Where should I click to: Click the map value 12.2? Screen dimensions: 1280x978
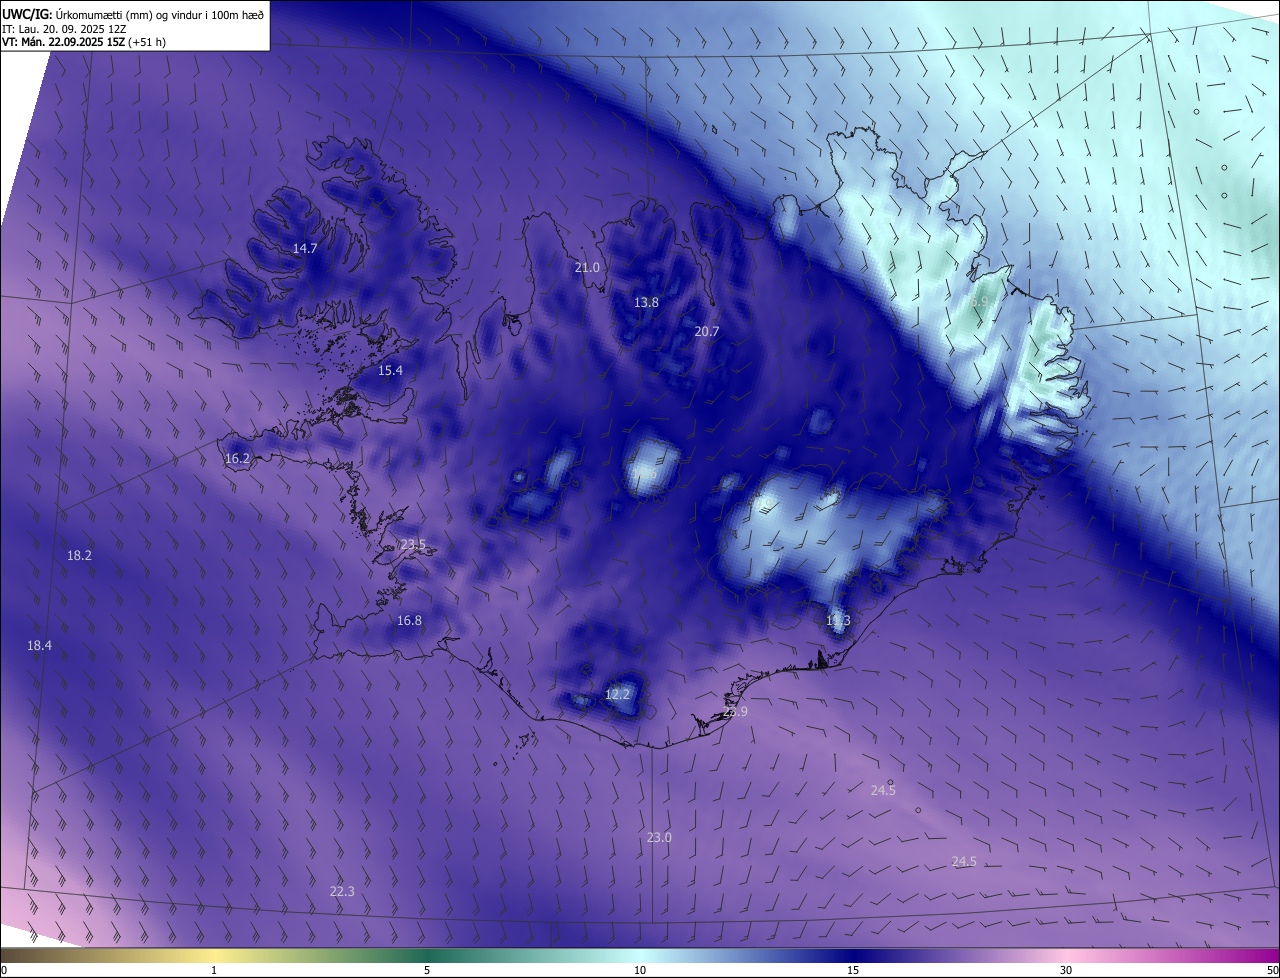click(x=618, y=694)
